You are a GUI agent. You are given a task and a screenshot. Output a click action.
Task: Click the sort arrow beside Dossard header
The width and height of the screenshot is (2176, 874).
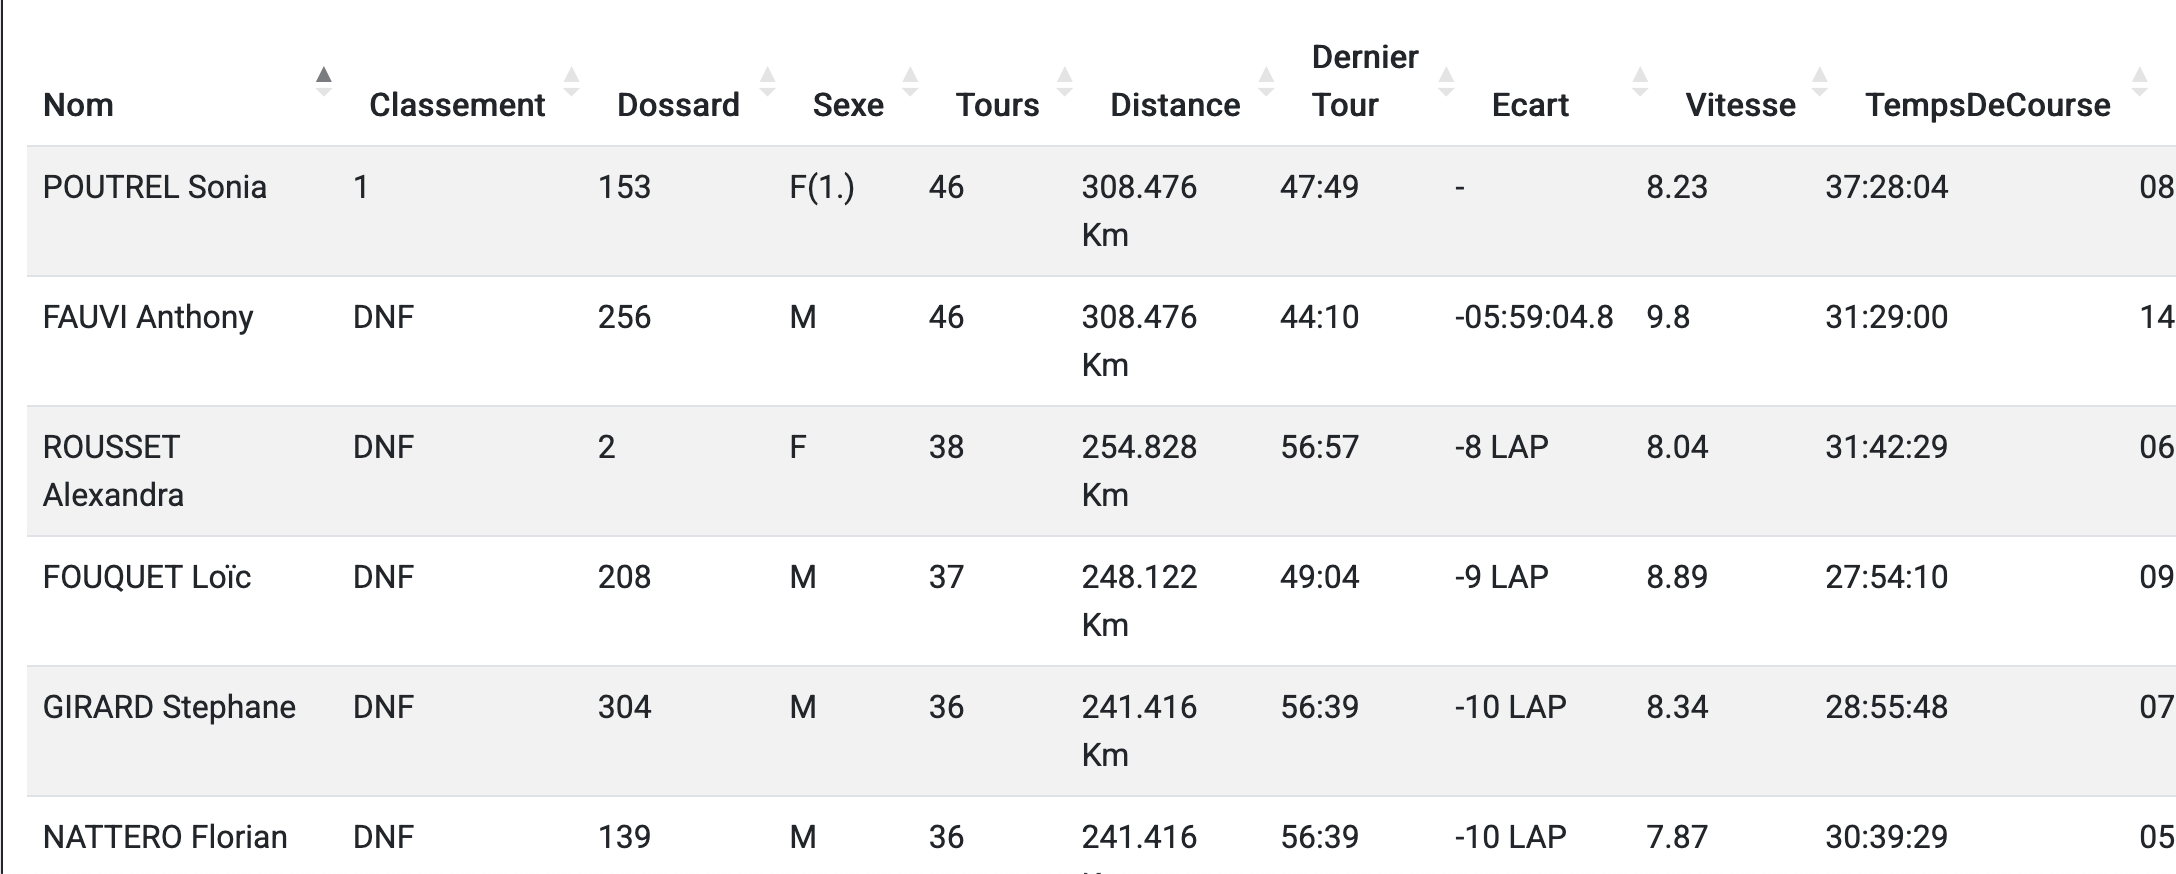point(767,81)
